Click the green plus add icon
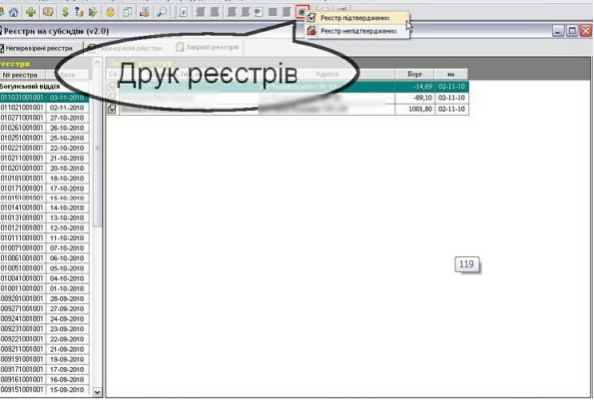This screenshot has height=400, width=594. pos(31,12)
